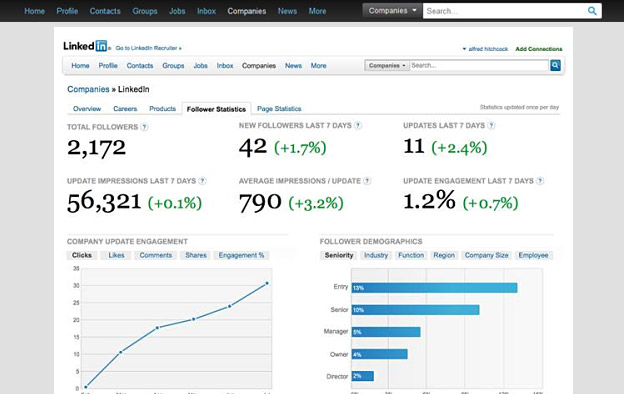Open More in the top dark bar
The height and width of the screenshot is (394, 624).
click(x=317, y=11)
